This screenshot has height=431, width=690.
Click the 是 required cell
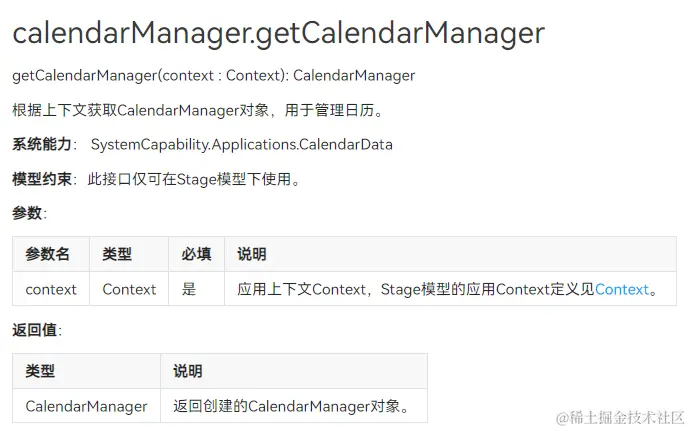click(x=189, y=289)
